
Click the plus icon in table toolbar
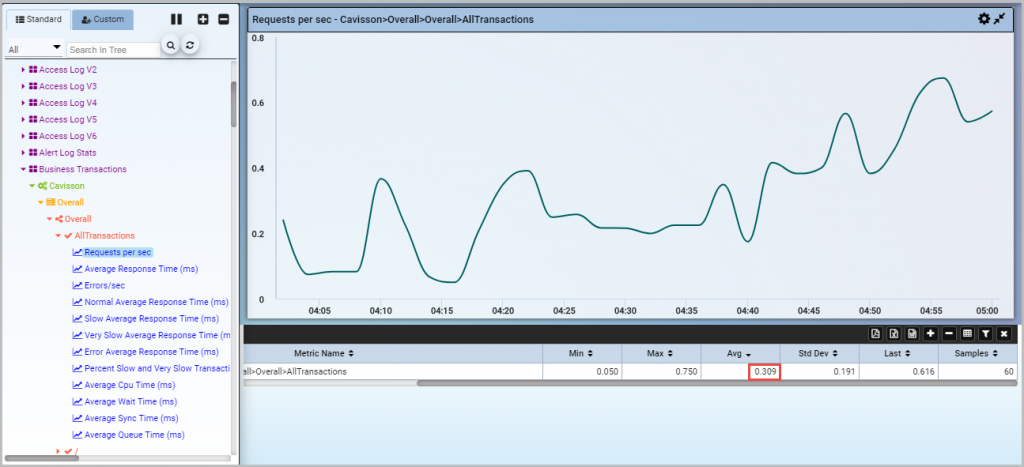click(931, 334)
